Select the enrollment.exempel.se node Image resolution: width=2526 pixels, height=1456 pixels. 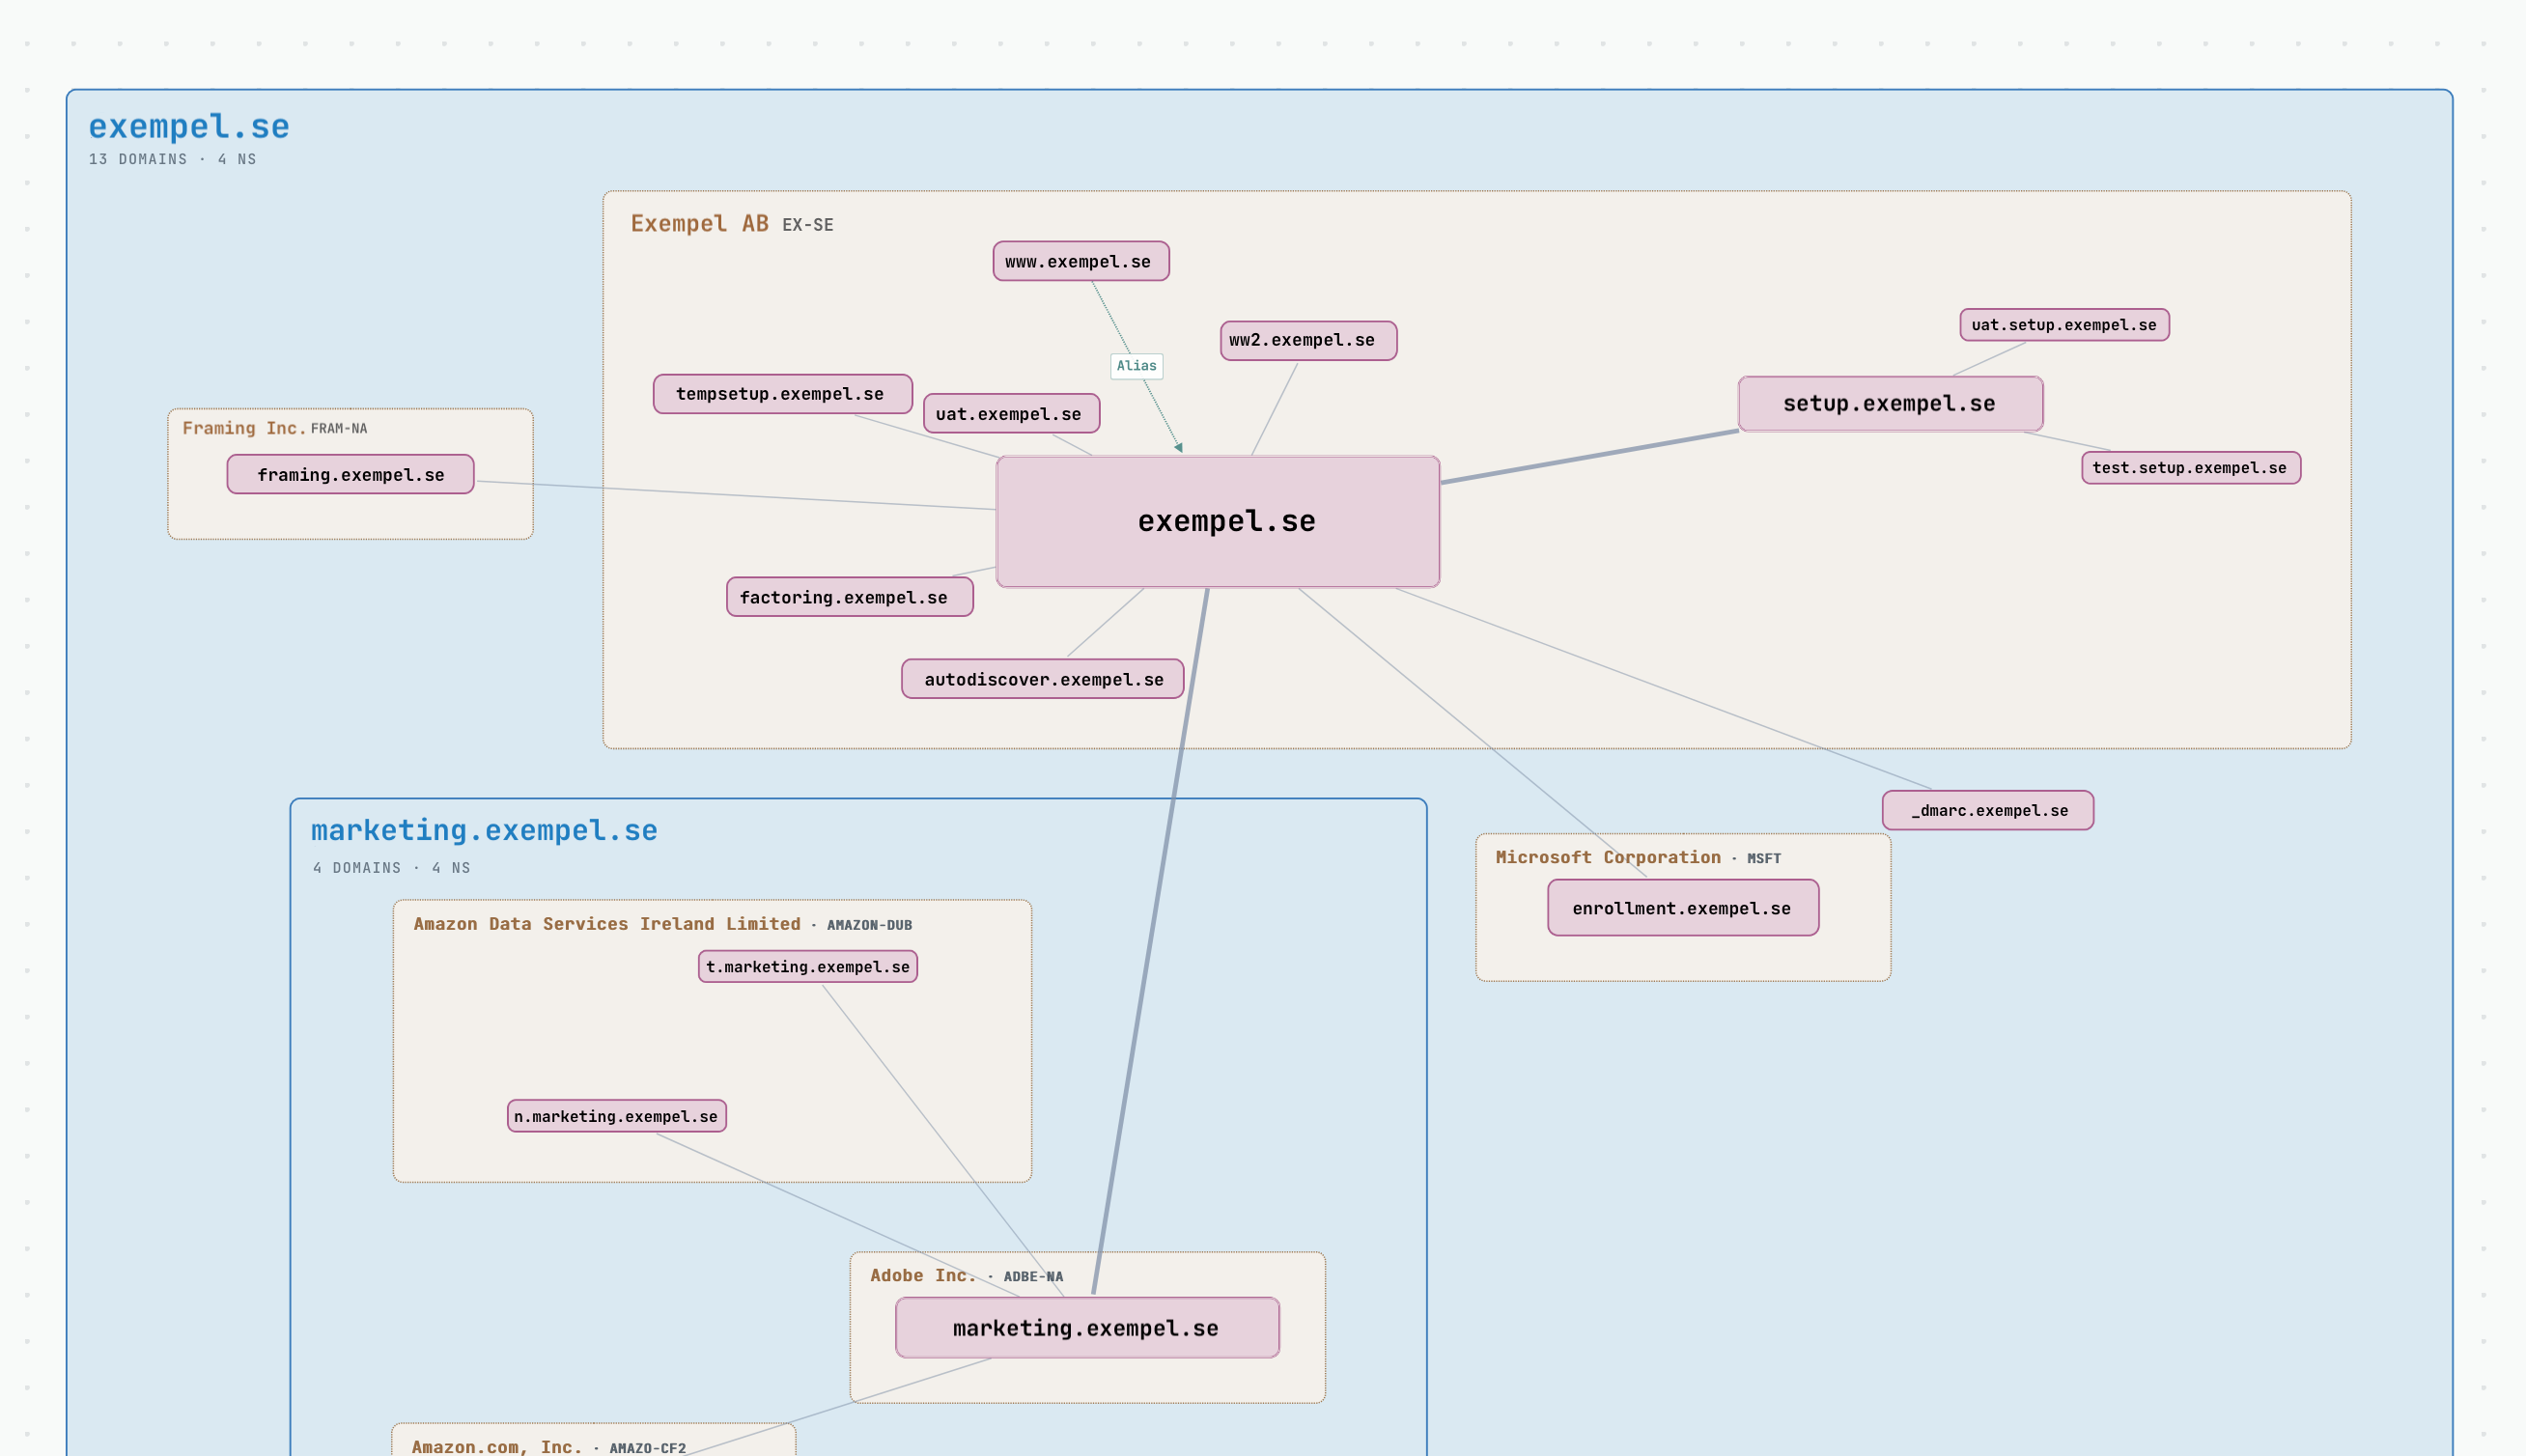click(x=1683, y=907)
